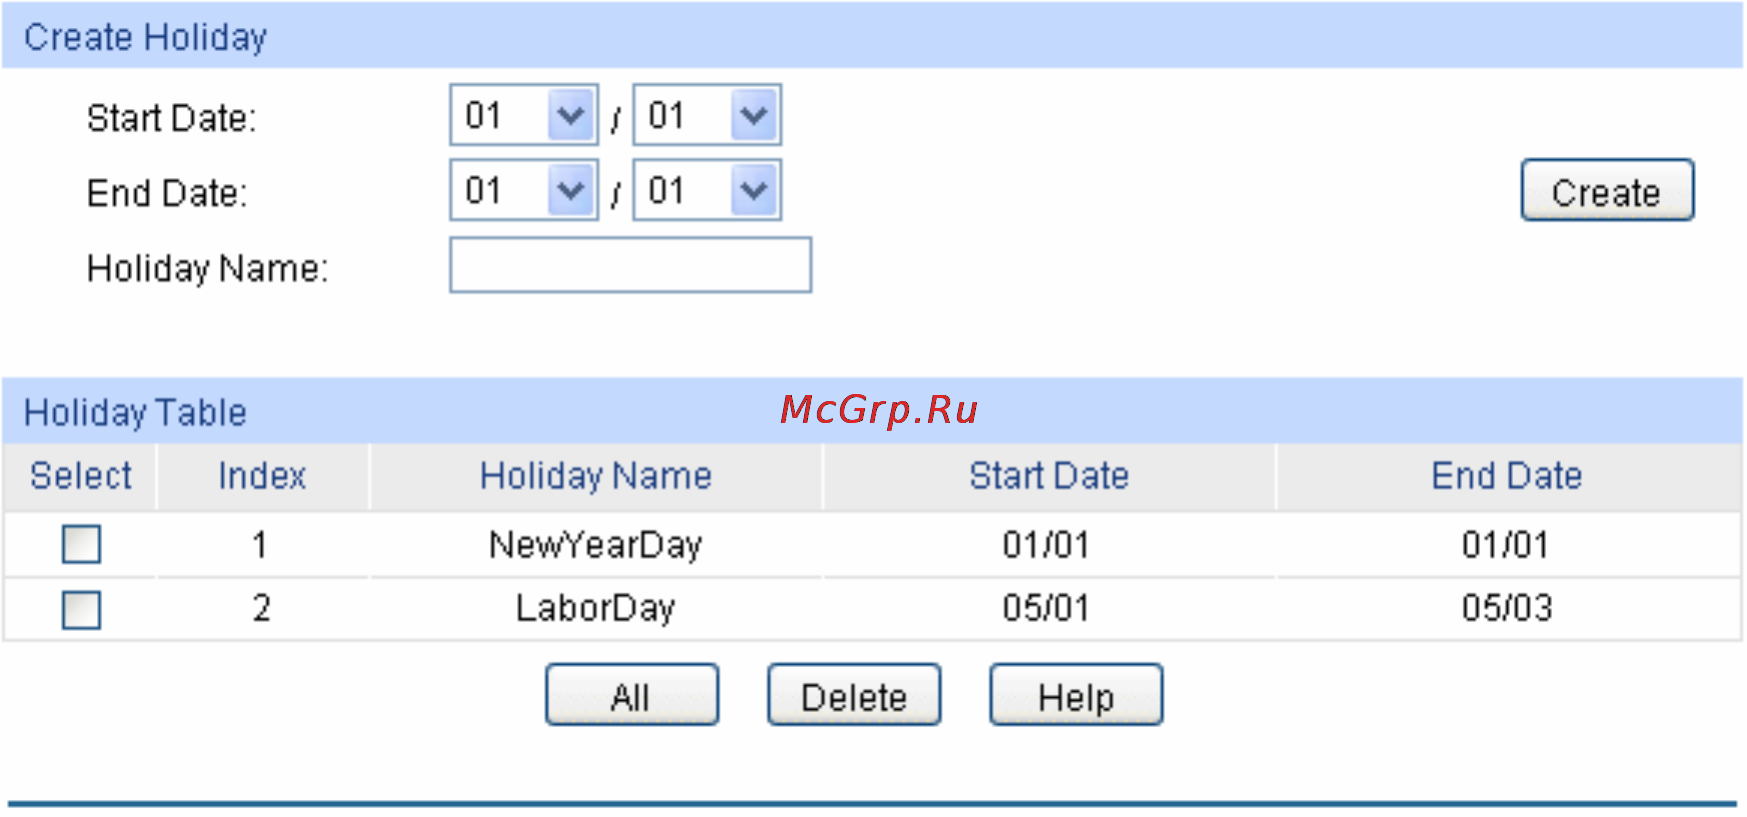Click index 1 in holiday table
This screenshot has height=817, width=1747.
(x=260, y=545)
